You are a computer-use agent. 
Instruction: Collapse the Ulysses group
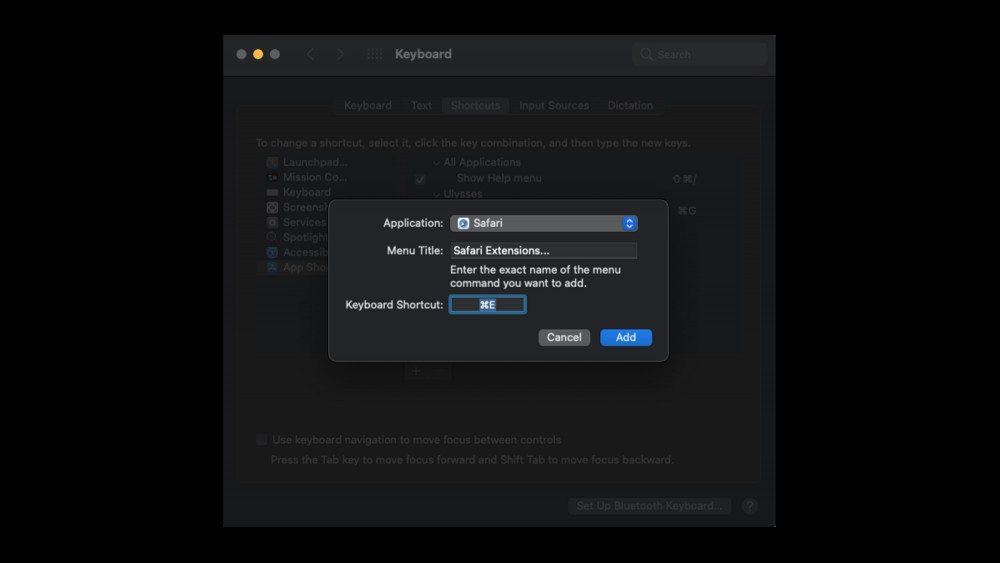point(436,194)
